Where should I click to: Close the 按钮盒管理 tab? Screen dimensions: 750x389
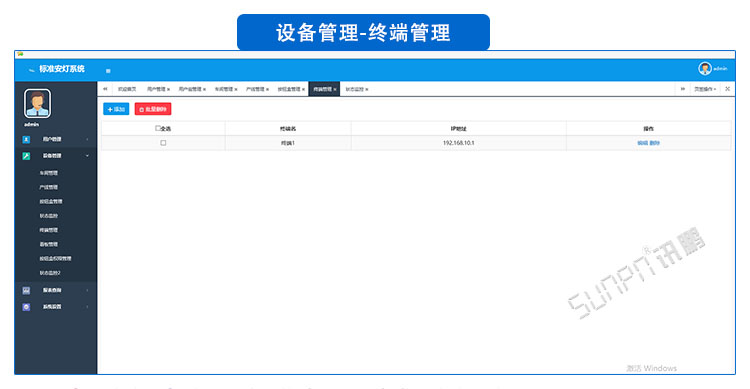[x=304, y=89]
